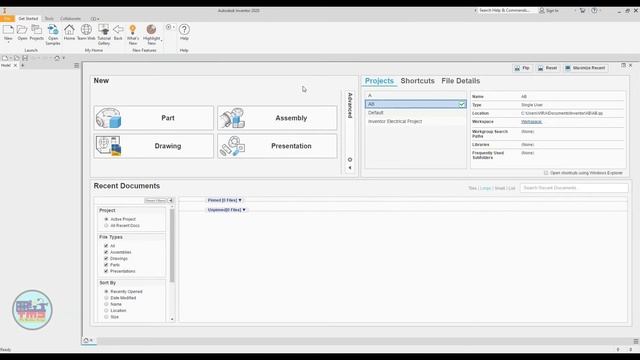The width and height of the screenshot is (640, 360).
Task: Sort by Name radio button
Action: [x=106, y=304]
